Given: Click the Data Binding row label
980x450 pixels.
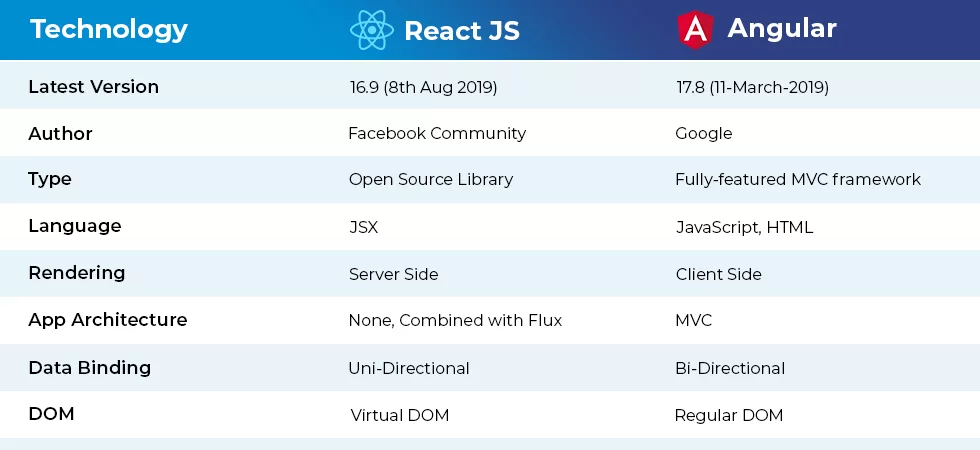Looking at the screenshot, I should (x=90, y=368).
